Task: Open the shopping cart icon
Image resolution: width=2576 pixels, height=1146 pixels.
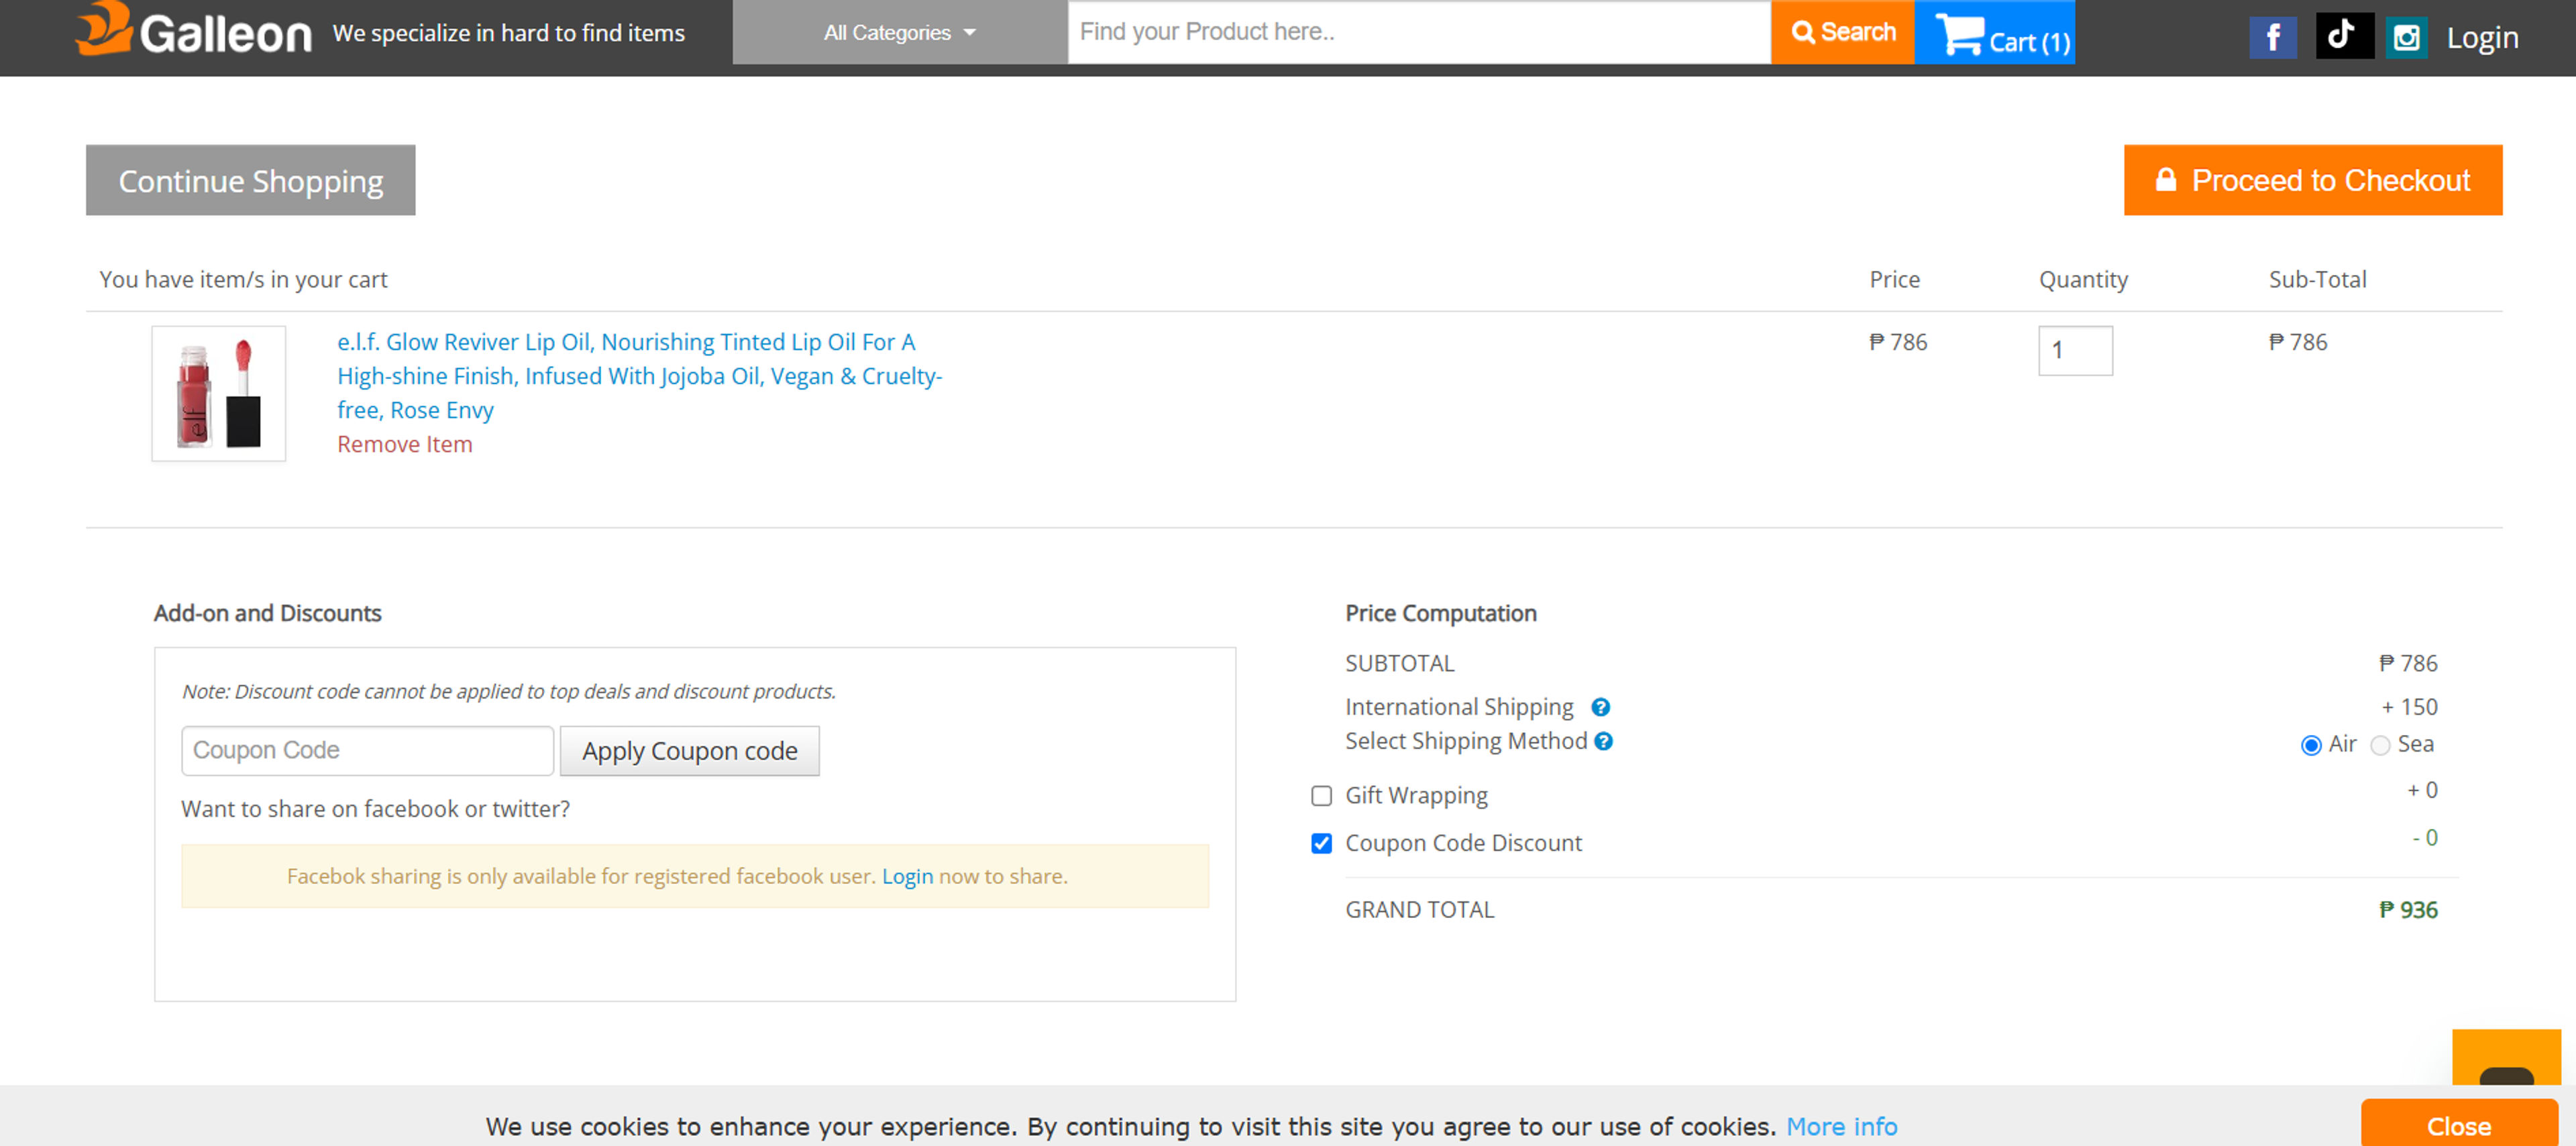Action: [1960, 34]
